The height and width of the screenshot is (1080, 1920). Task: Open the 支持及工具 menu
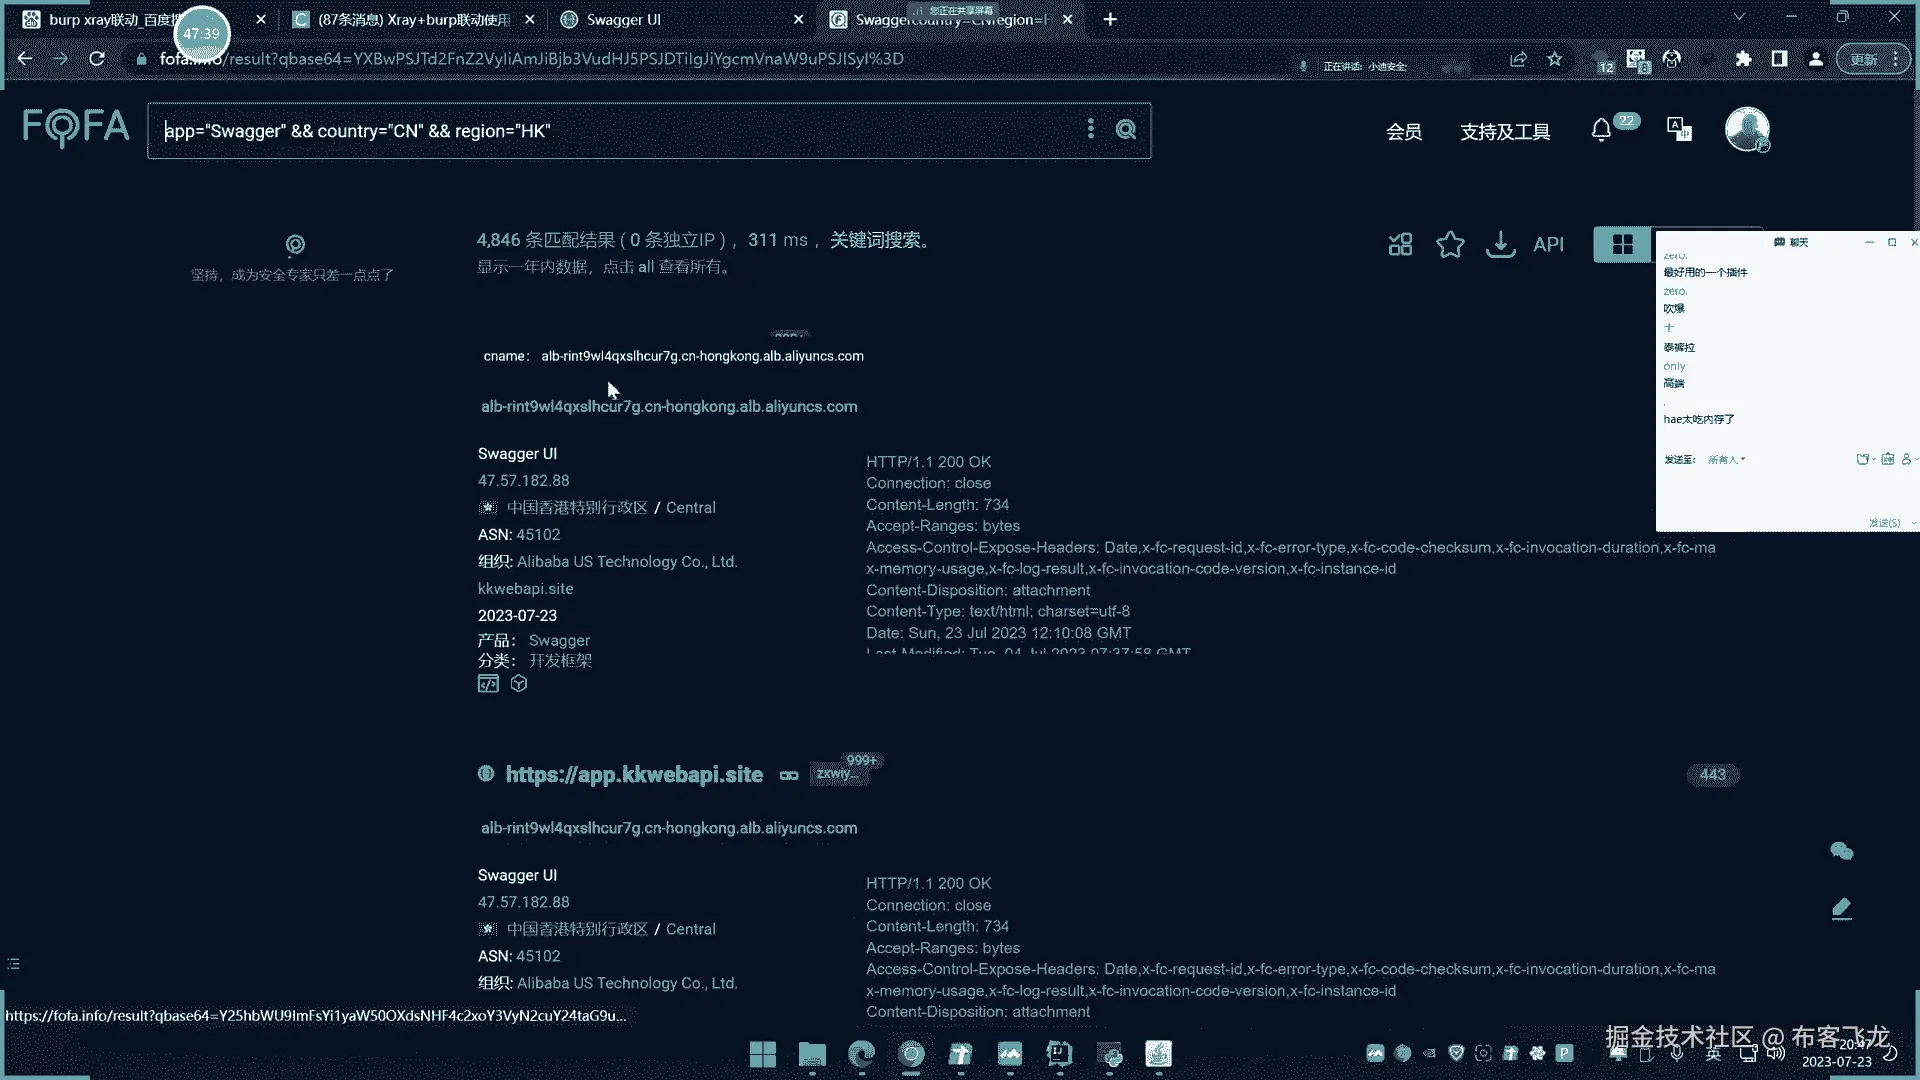coord(1505,132)
